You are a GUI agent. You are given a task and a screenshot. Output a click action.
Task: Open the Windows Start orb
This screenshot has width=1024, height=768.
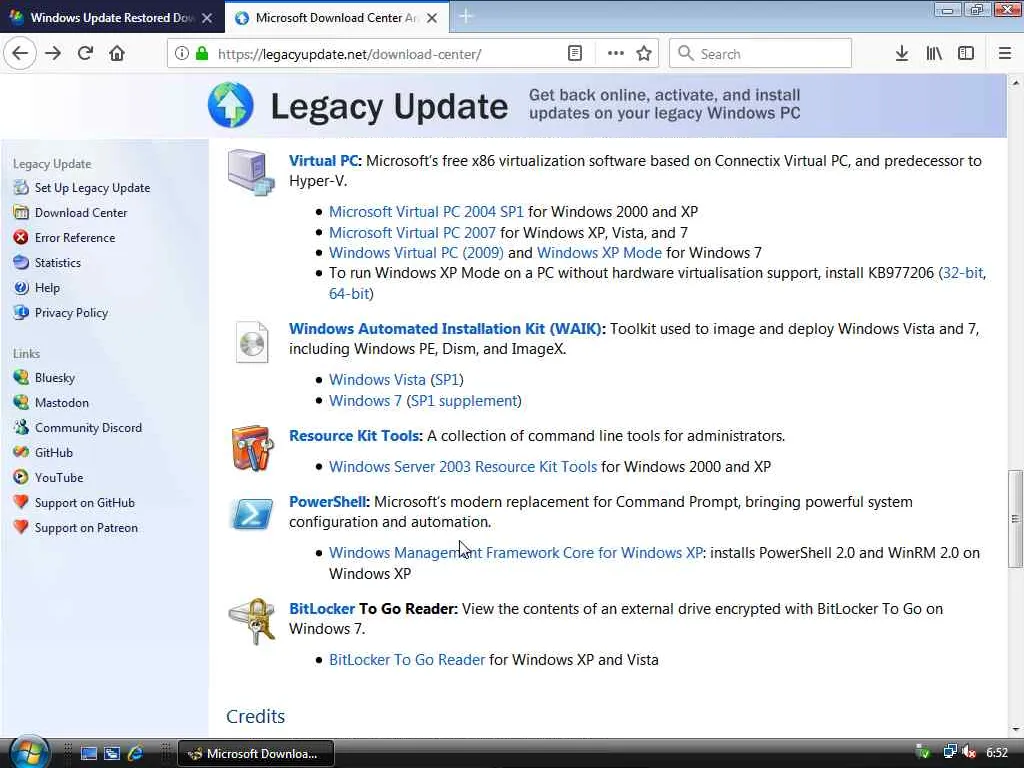tap(29, 752)
